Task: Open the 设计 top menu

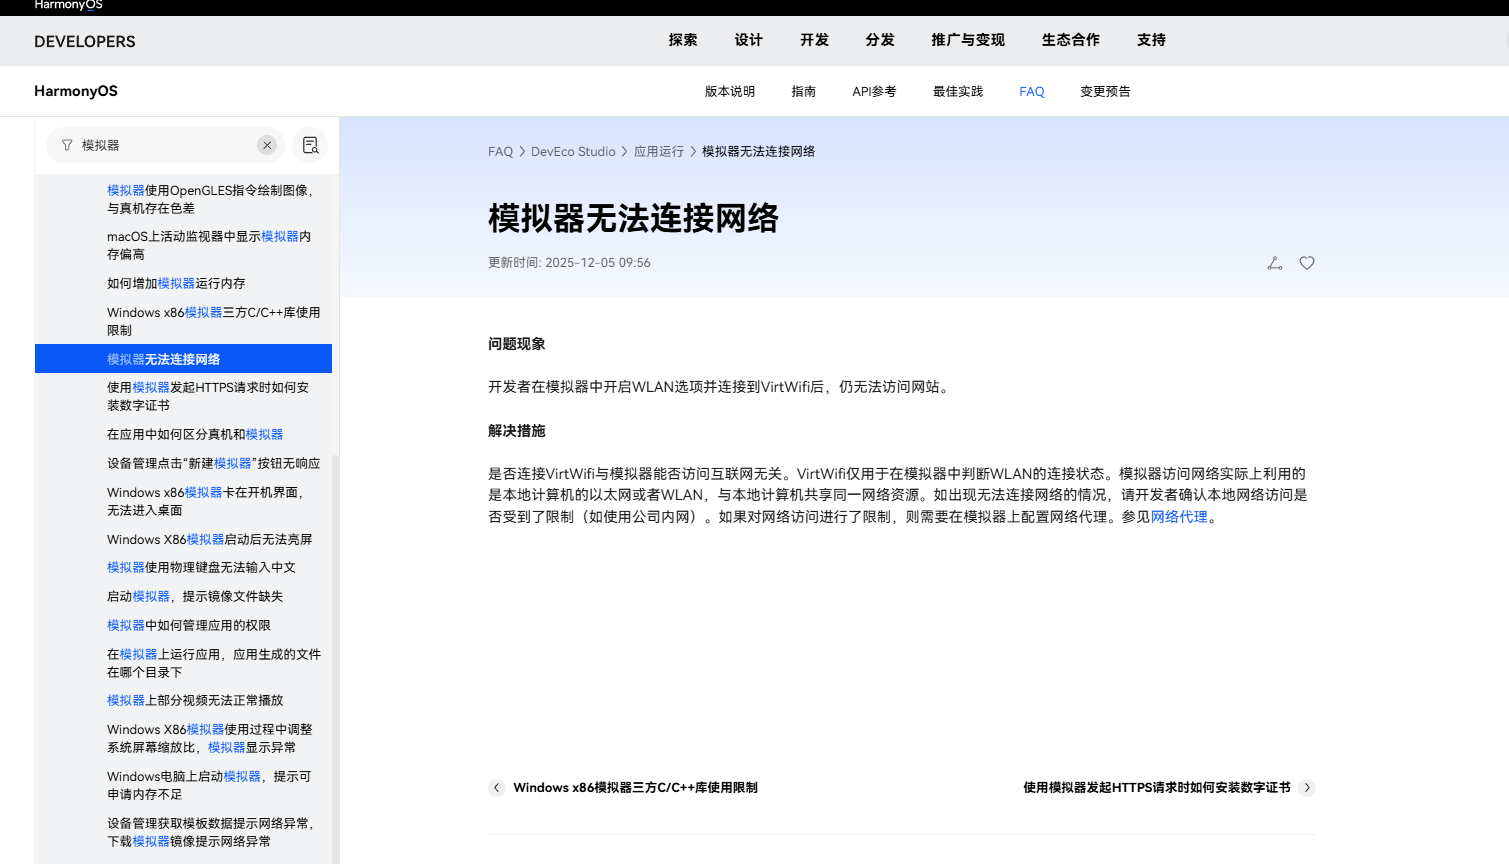Action: click(749, 40)
